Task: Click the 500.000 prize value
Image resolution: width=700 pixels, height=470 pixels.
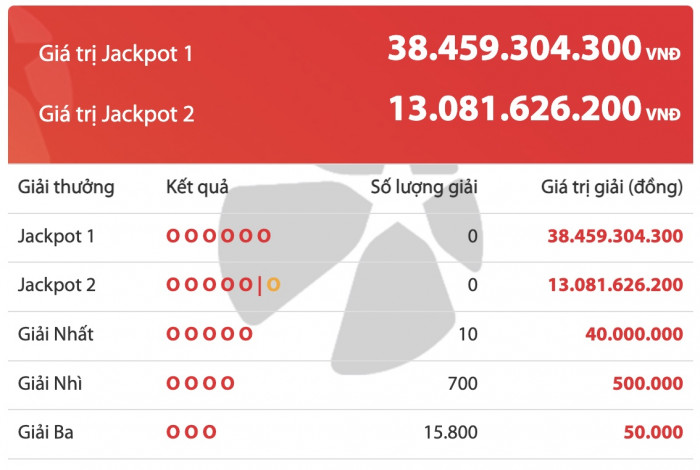Action: pos(647,383)
